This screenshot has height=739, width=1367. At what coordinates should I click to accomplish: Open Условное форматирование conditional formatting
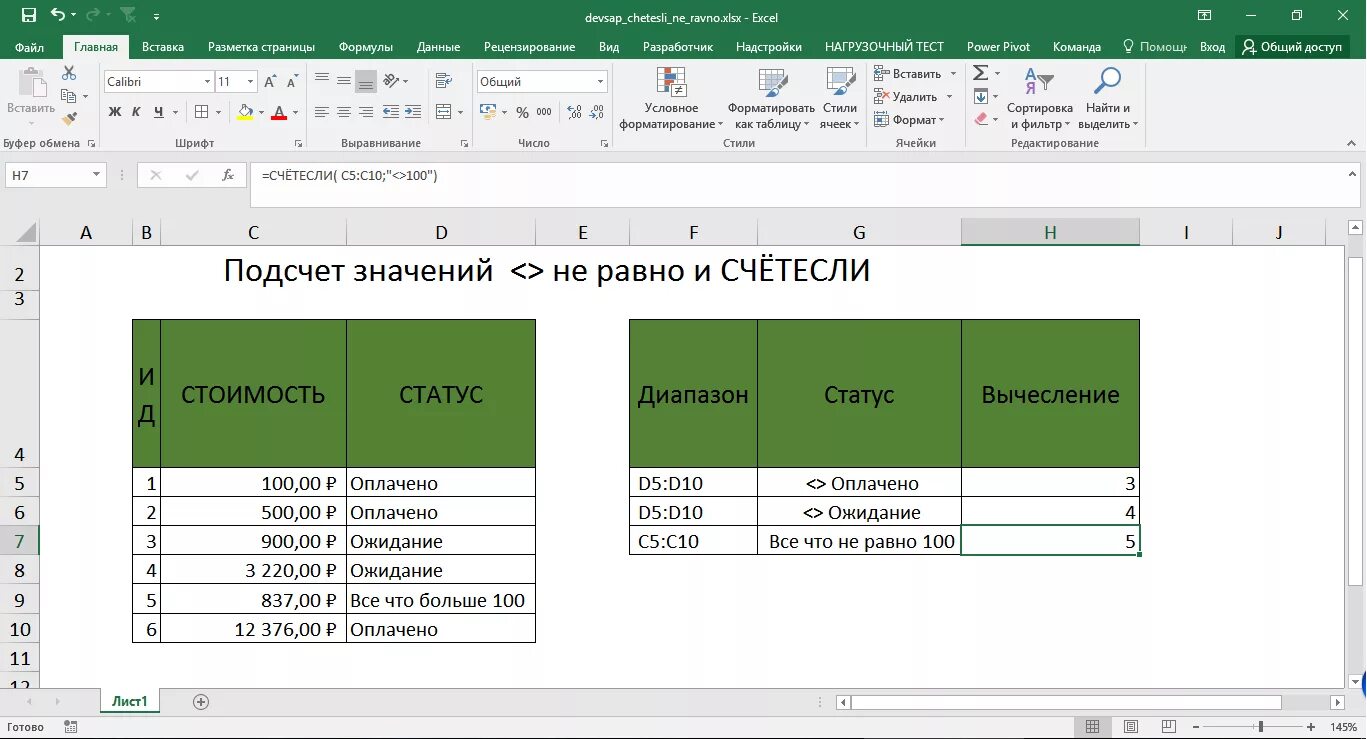click(671, 99)
